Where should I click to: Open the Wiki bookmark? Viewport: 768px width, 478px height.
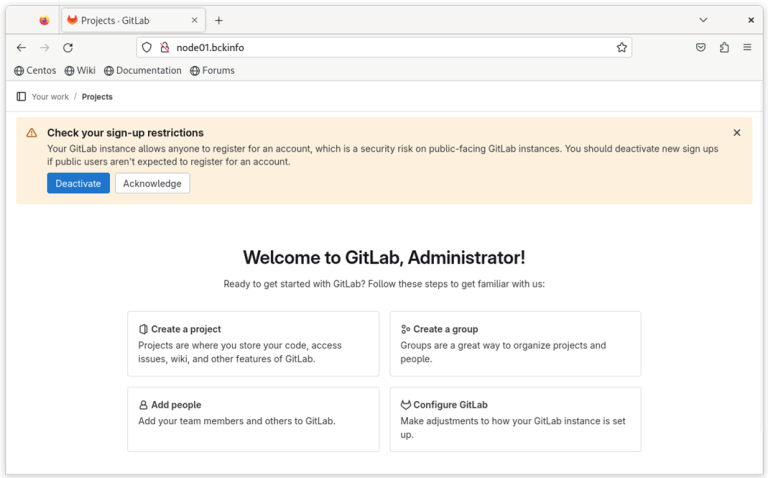(80, 71)
